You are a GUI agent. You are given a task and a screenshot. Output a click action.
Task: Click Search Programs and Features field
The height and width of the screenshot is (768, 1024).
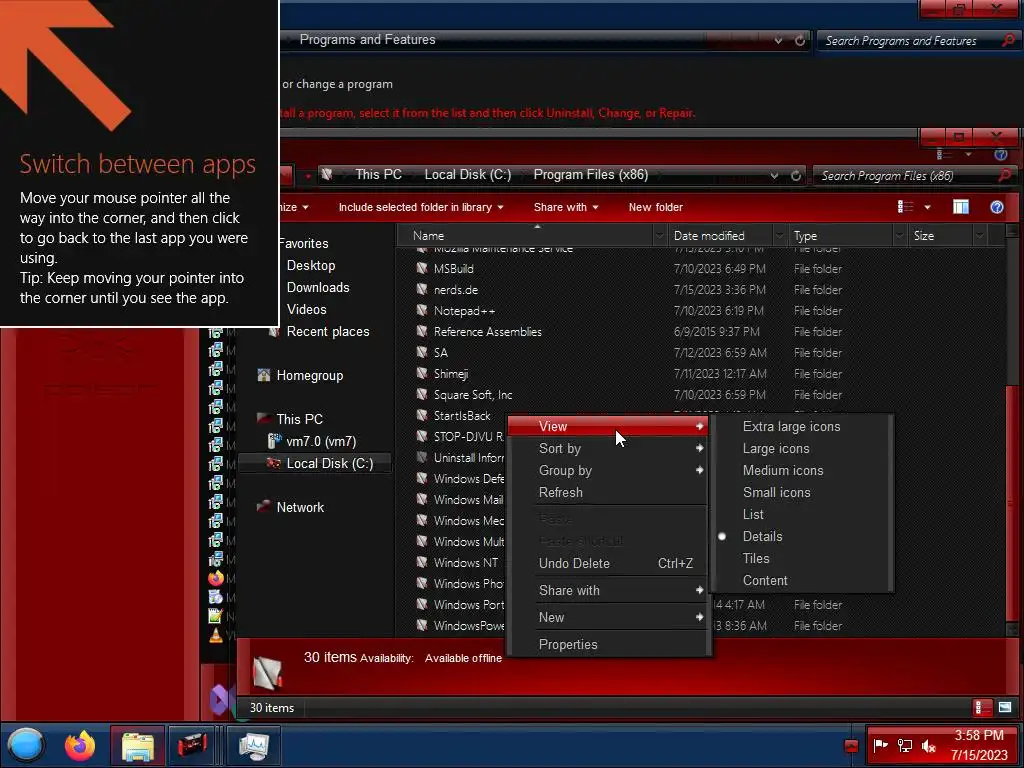[908, 40]
